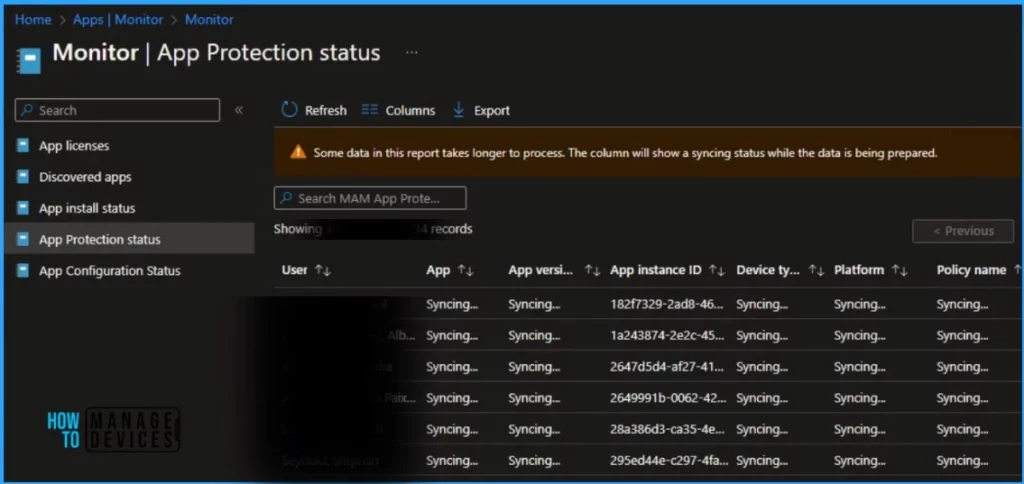Click instance ID 1a243874-2e2c-45...
Screen dimensions: 1024x484
coord(667,335)
